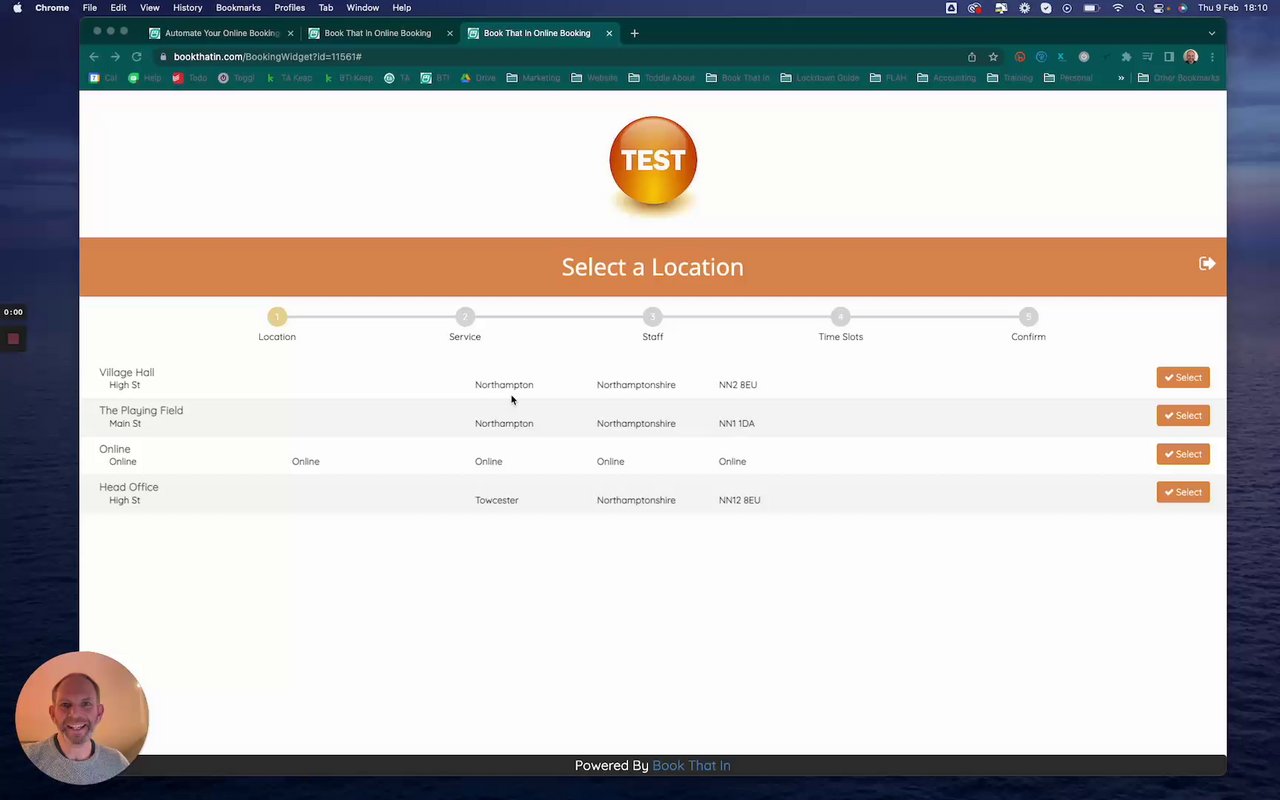
Task: Open the Help bookmark
Action: (x=145, y=78)
